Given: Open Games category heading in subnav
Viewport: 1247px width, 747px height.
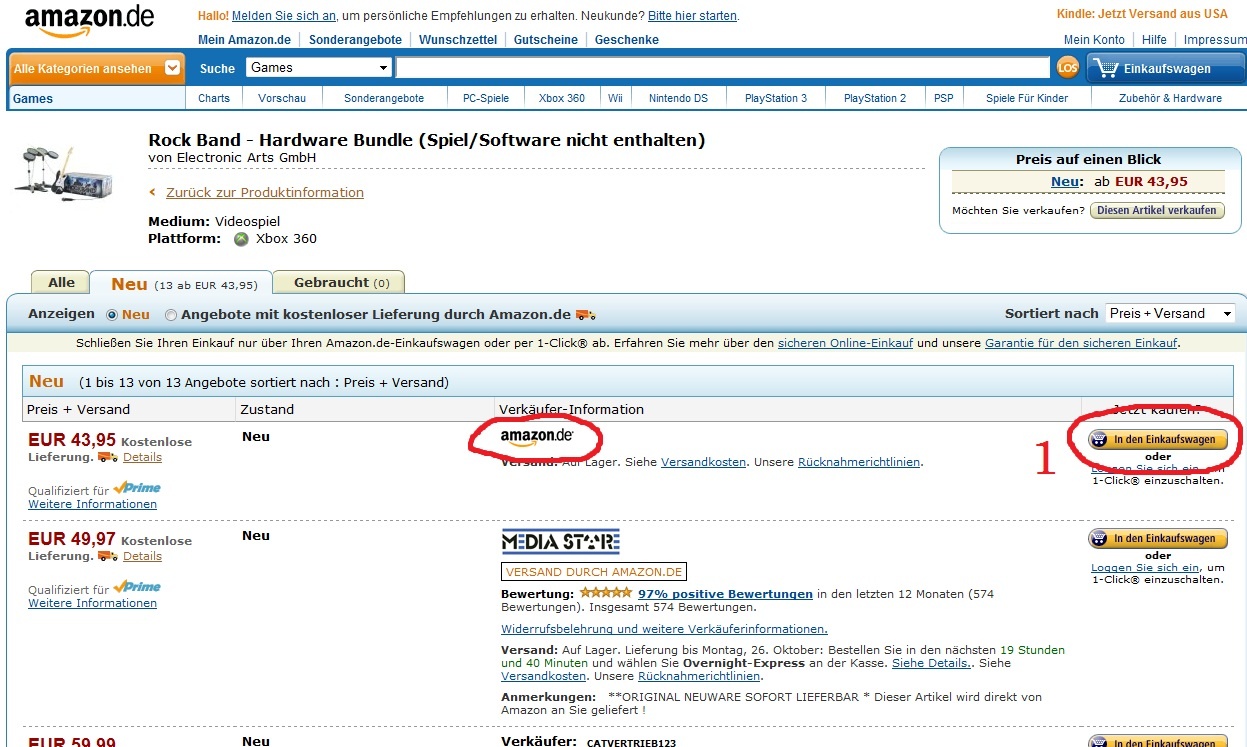Looking at the screenshot, I should [x=33, y=98].
